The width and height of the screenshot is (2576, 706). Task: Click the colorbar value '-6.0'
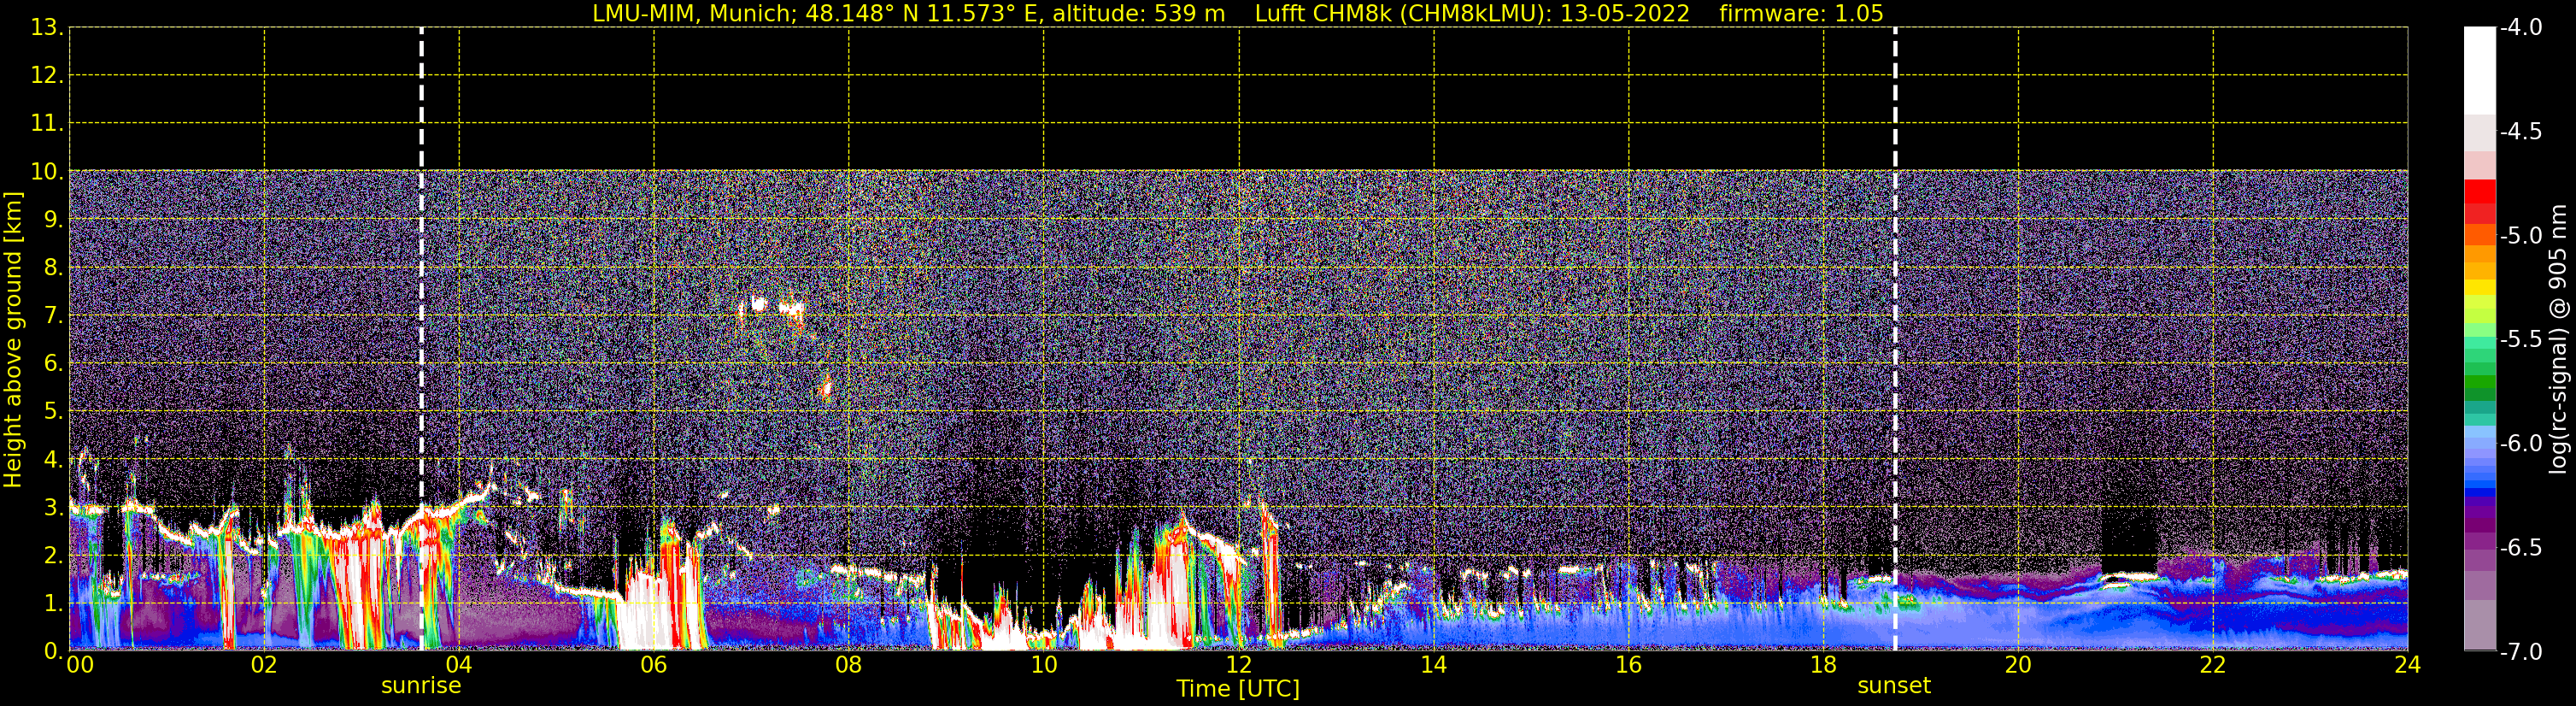(x=2521, y=444)
